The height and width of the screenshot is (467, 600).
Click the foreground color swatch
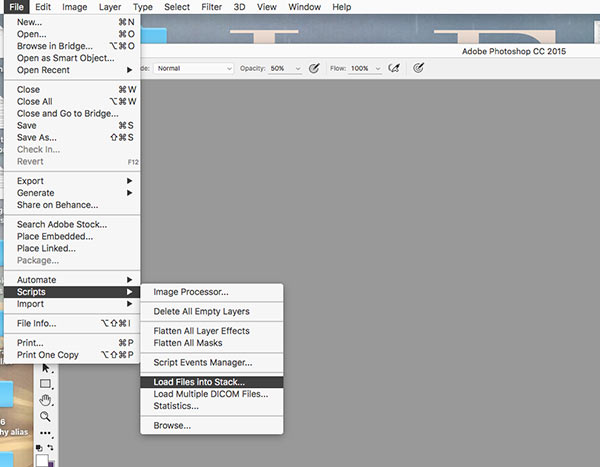tap(42, 460)
